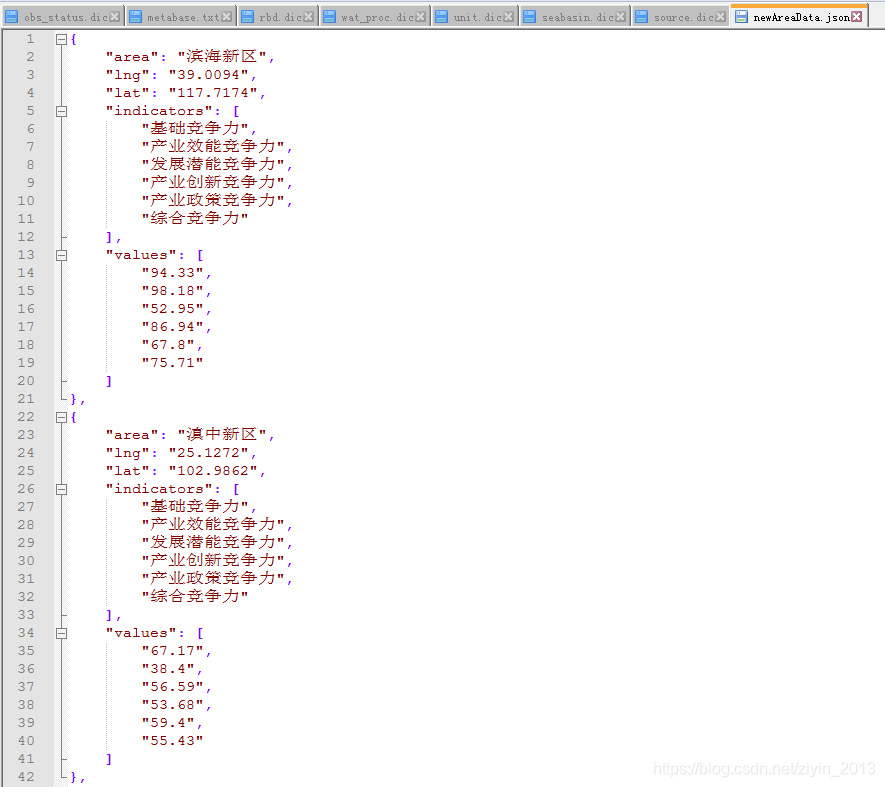Click the "indicators" key on line 26

point(159,489)
